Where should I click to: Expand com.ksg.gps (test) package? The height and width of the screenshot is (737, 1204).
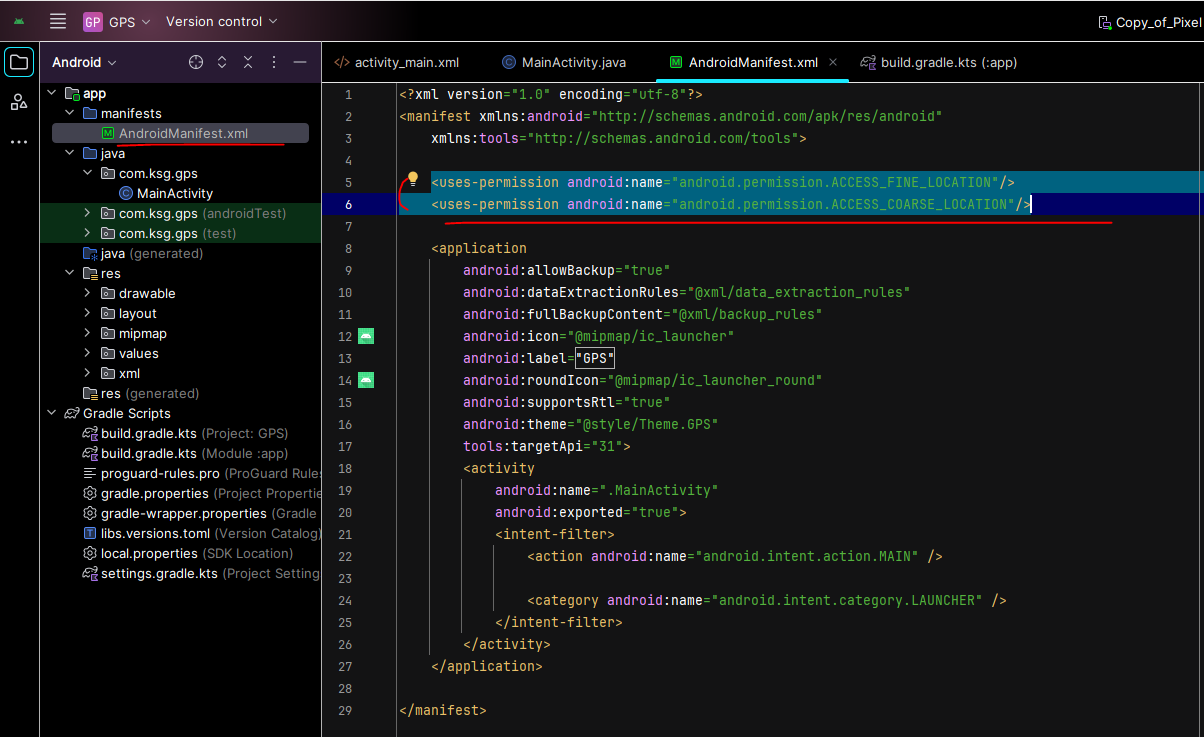(88, 233)
